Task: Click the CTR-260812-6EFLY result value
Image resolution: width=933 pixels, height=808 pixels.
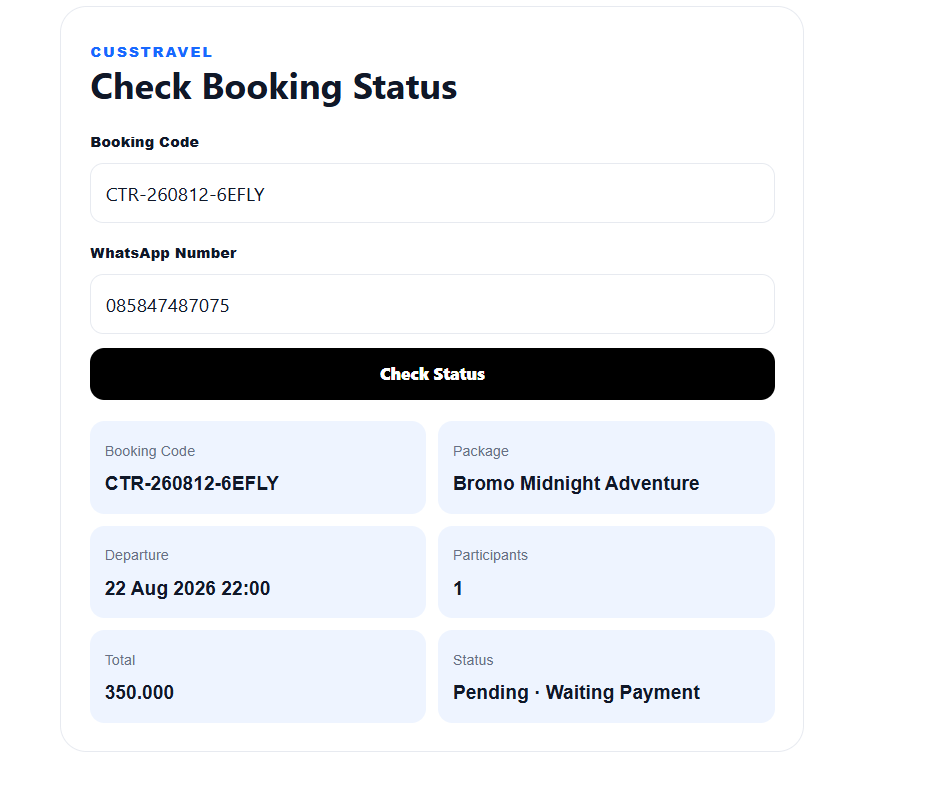Action: click(192, 483)
